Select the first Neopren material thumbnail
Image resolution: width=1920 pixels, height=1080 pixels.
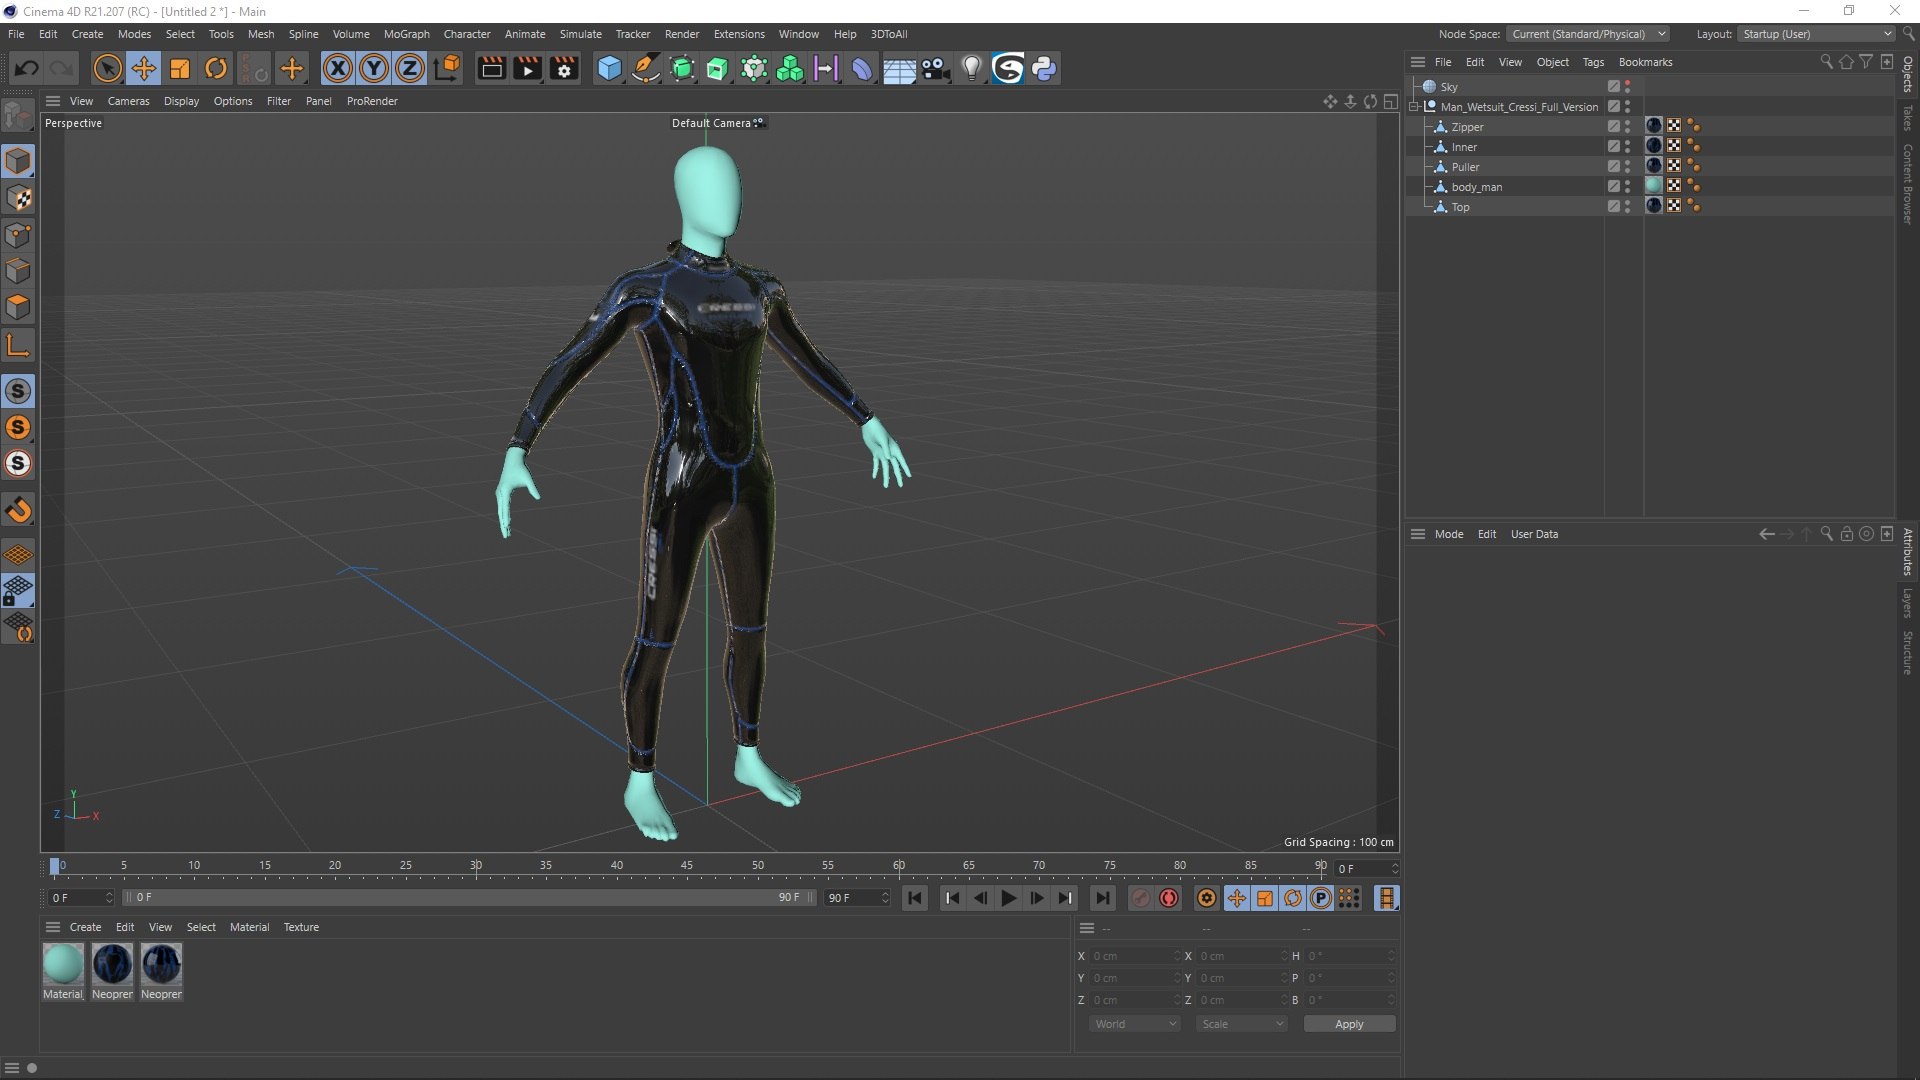click(x=112, y=965)
